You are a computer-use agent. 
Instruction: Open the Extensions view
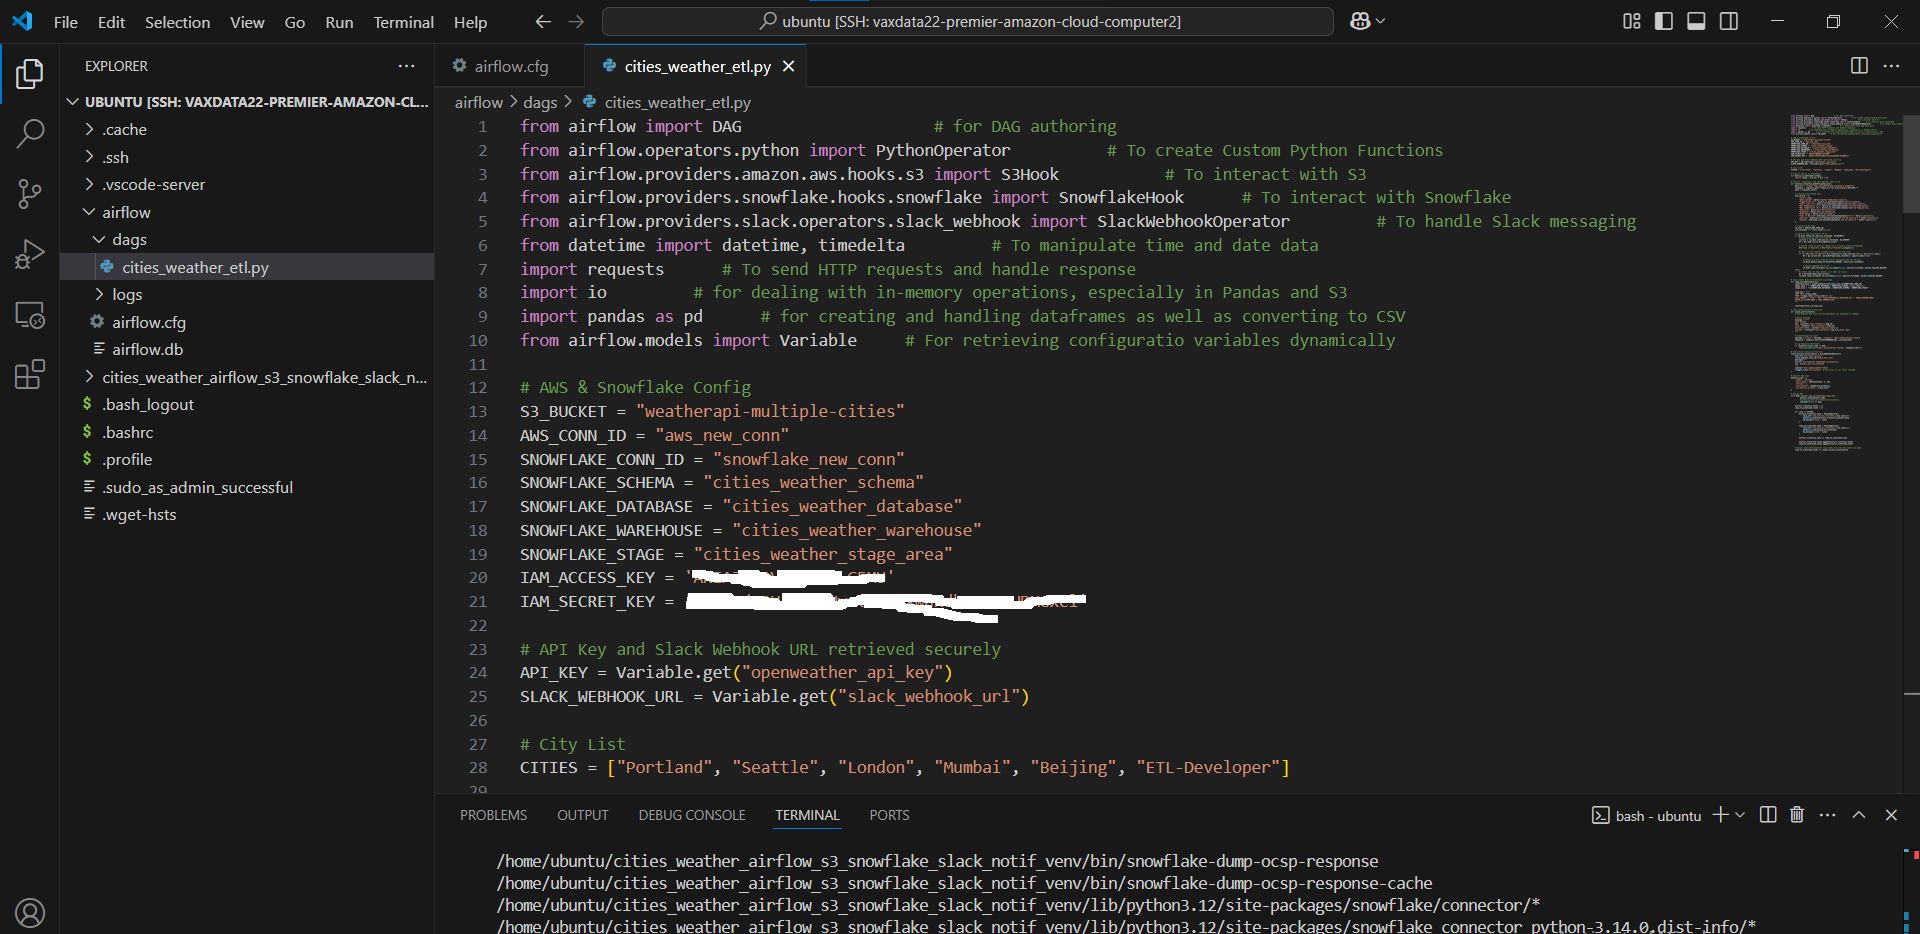tap(30, 375)
